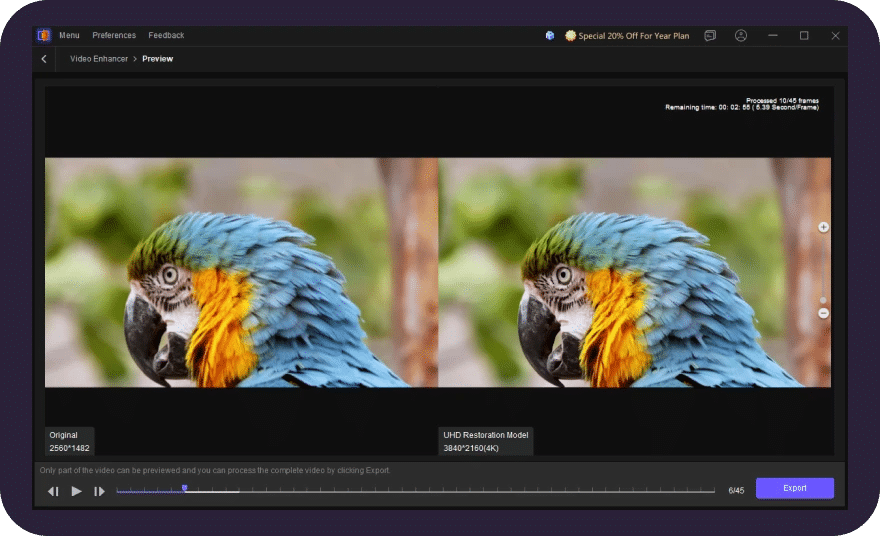Click the zoom slider handle
The image size is (880, 536).
point(823,299)
